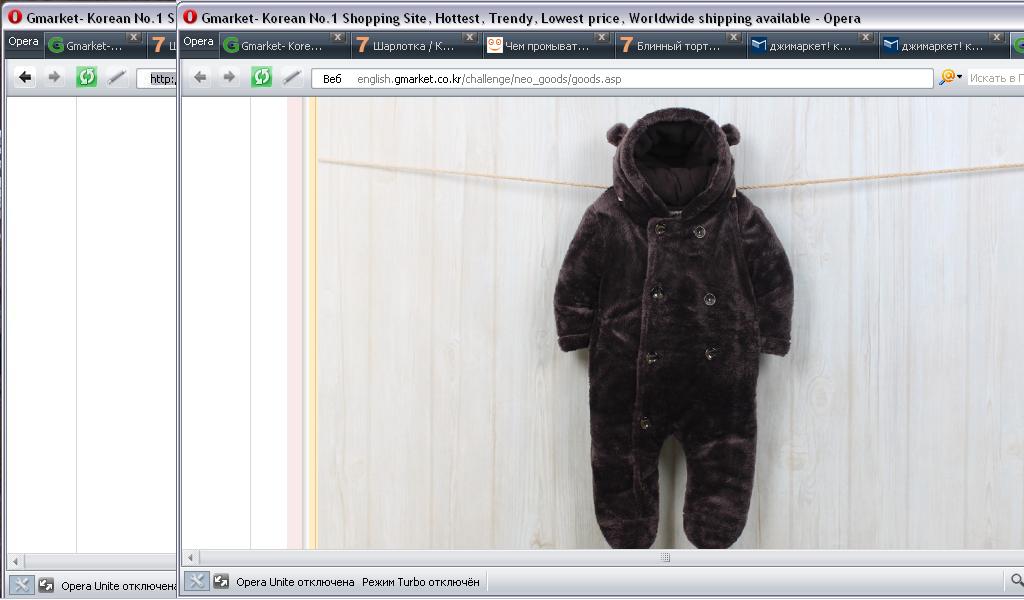Image resolution: width=1024 pixels, height=600 pixels.
Task: Open the Opera menu in back window
Action: pyautogui.click(x=24, y=42)
